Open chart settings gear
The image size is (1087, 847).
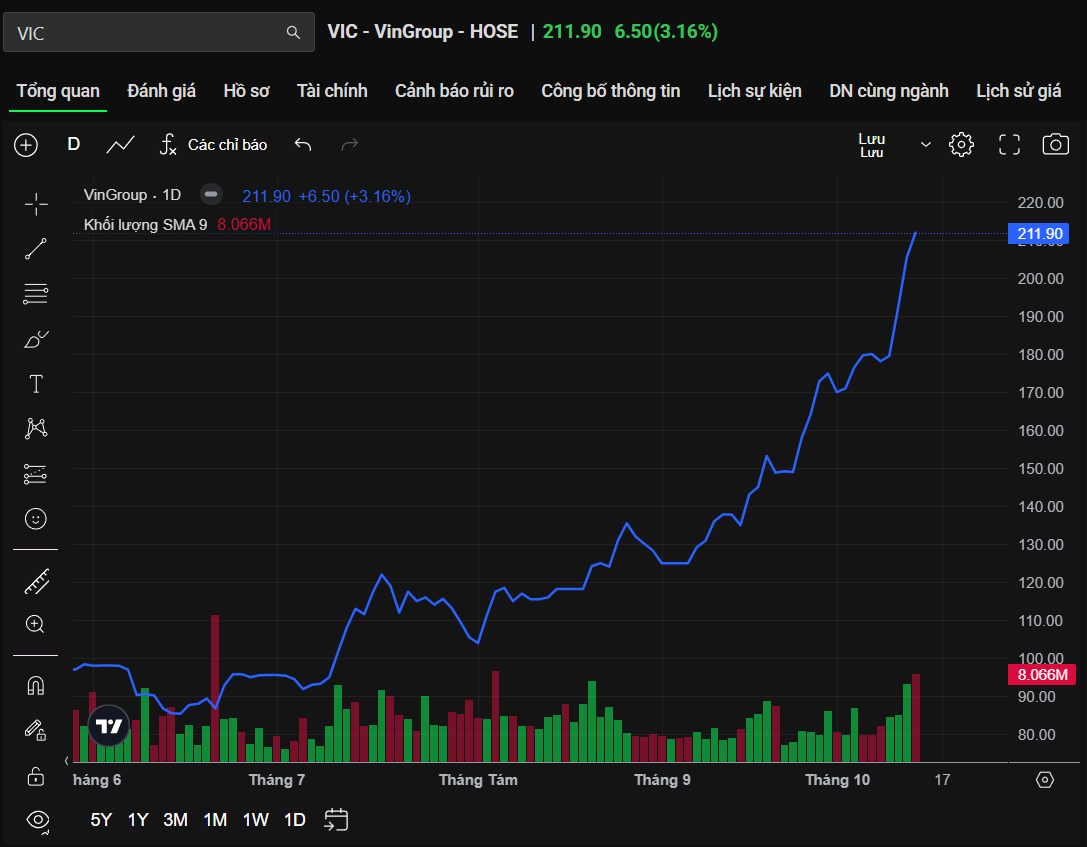tap(961, 145)
